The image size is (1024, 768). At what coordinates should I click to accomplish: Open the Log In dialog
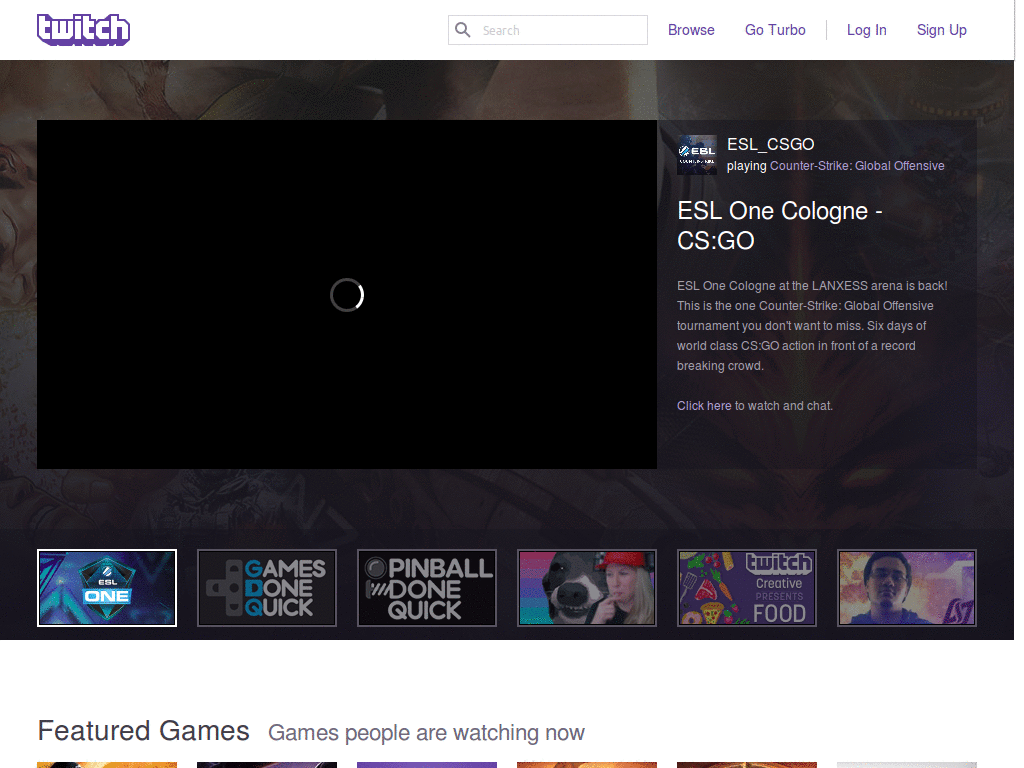[867, 30]
